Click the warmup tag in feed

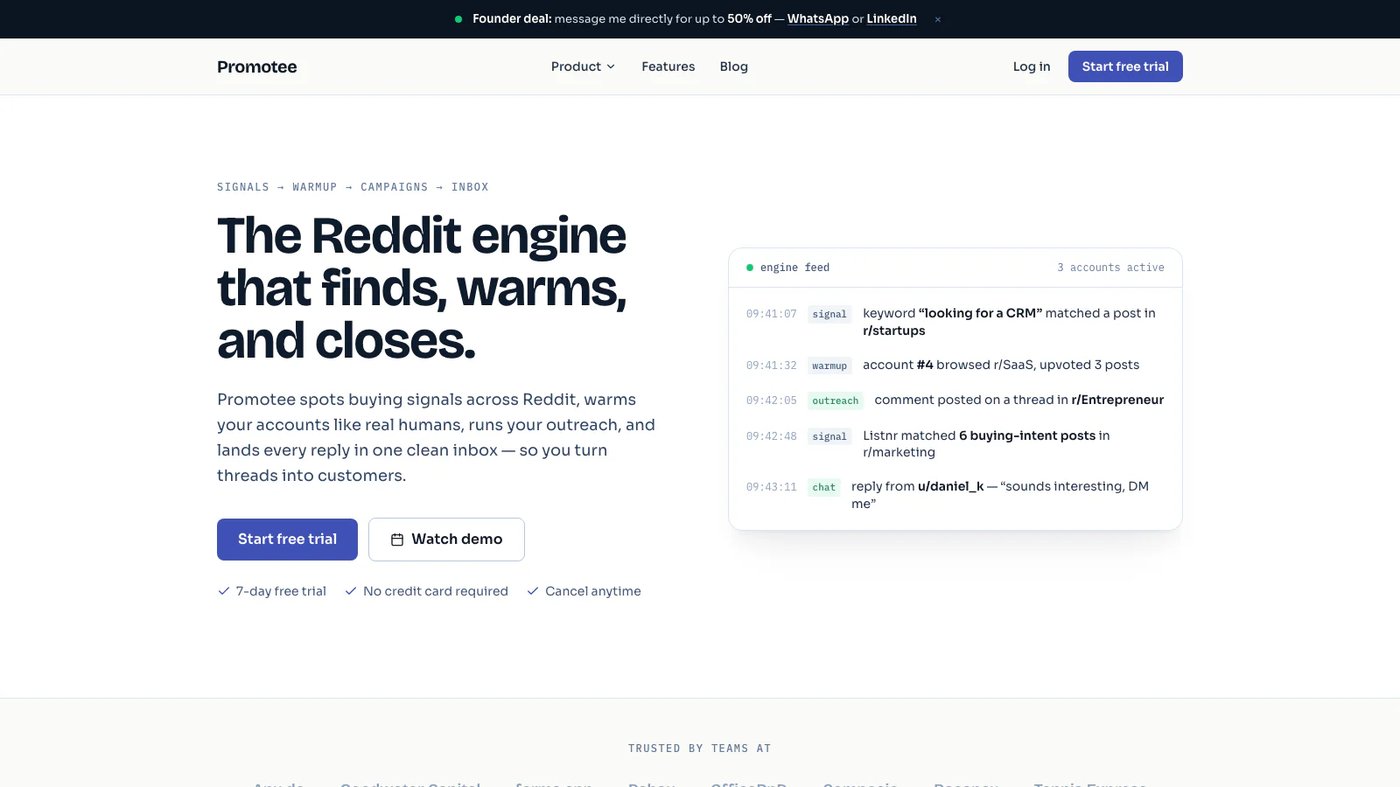point(829,366)
